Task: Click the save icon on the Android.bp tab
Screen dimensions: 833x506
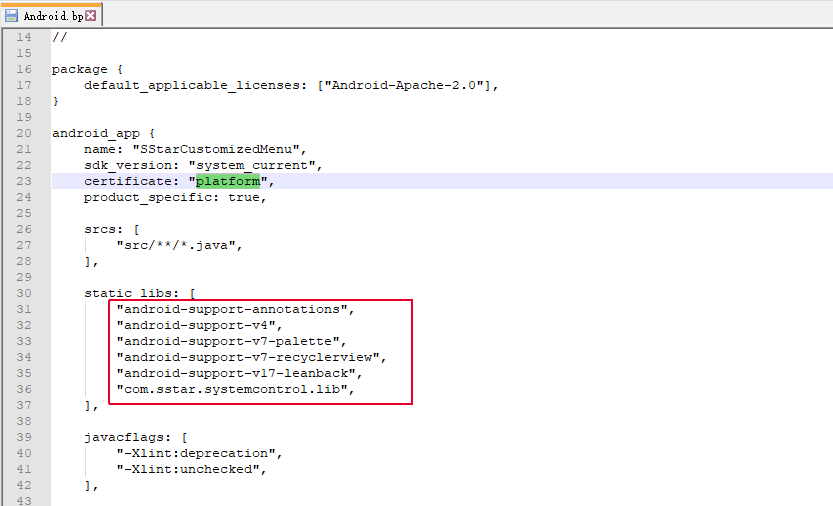Action: tap(11, 15)
